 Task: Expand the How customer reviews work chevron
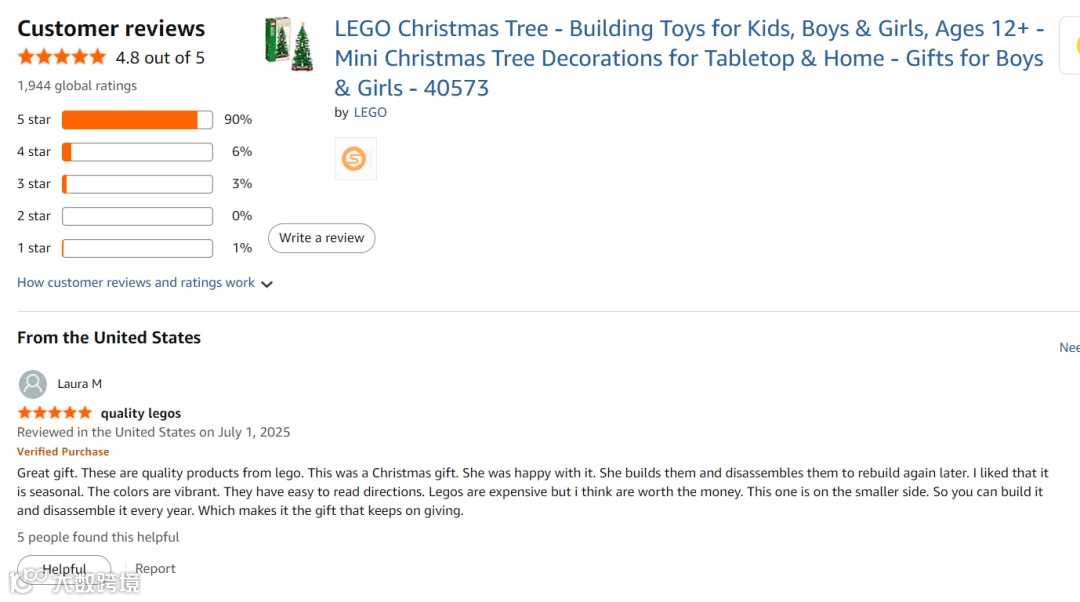click(267, 284)
